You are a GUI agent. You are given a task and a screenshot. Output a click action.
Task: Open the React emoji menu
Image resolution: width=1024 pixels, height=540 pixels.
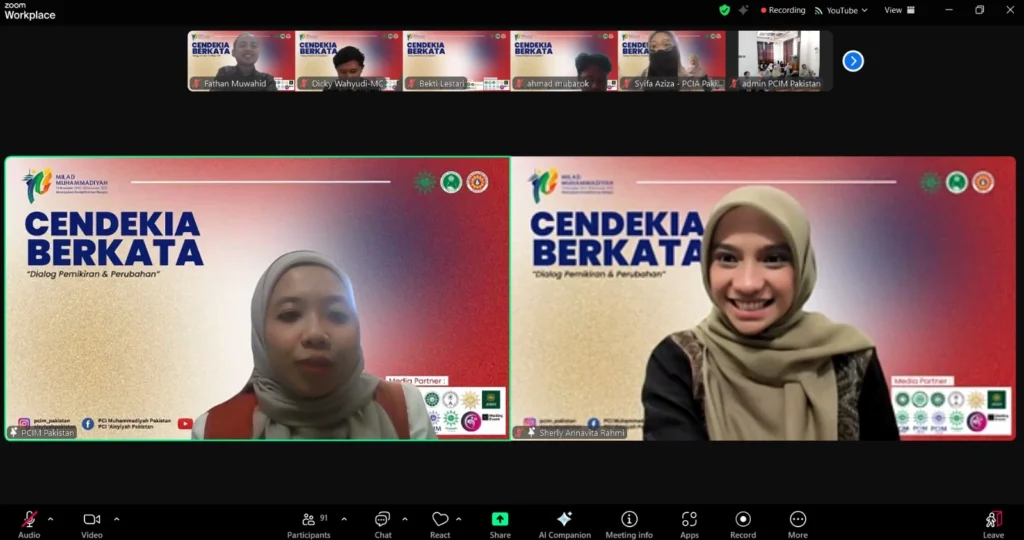[x=440, y=524]
